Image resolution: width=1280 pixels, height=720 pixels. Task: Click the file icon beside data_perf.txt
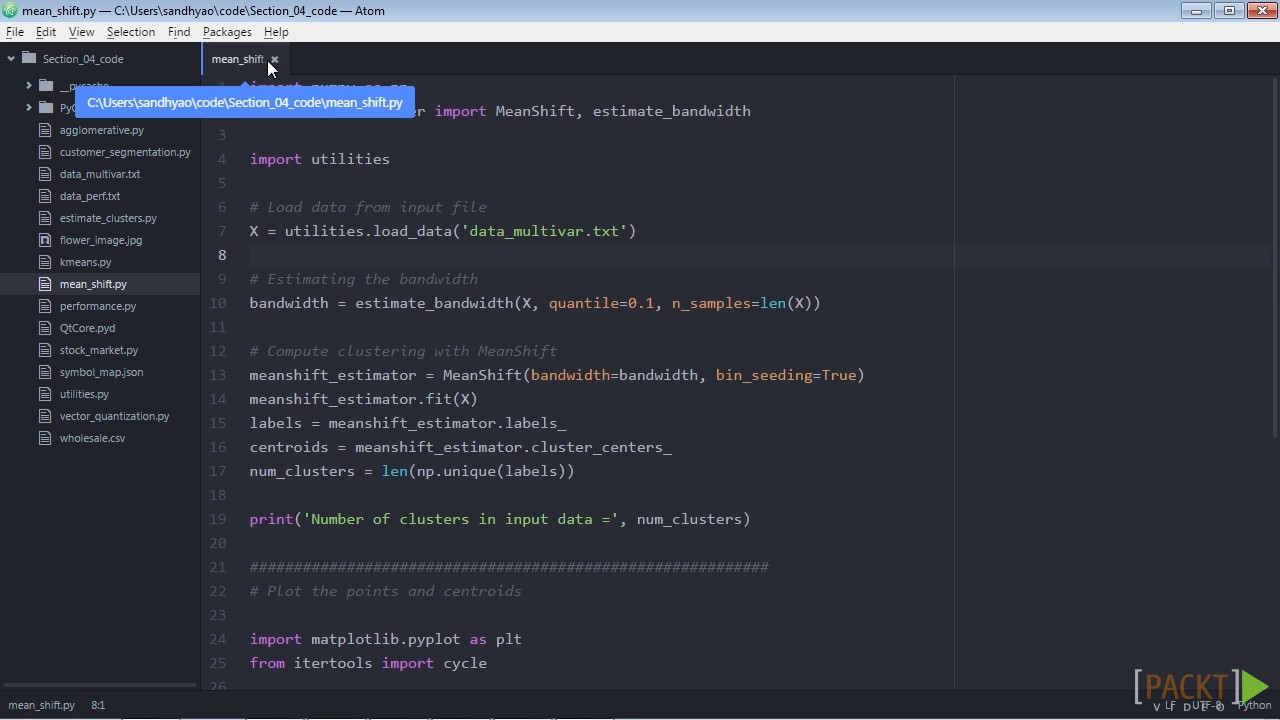[x=44, y=196]
